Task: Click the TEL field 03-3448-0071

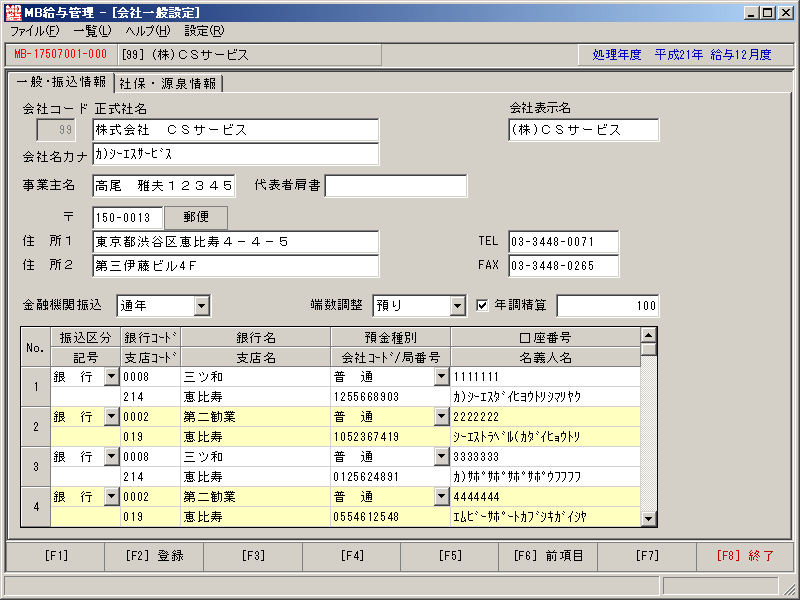Action: [x=564, y=242]
